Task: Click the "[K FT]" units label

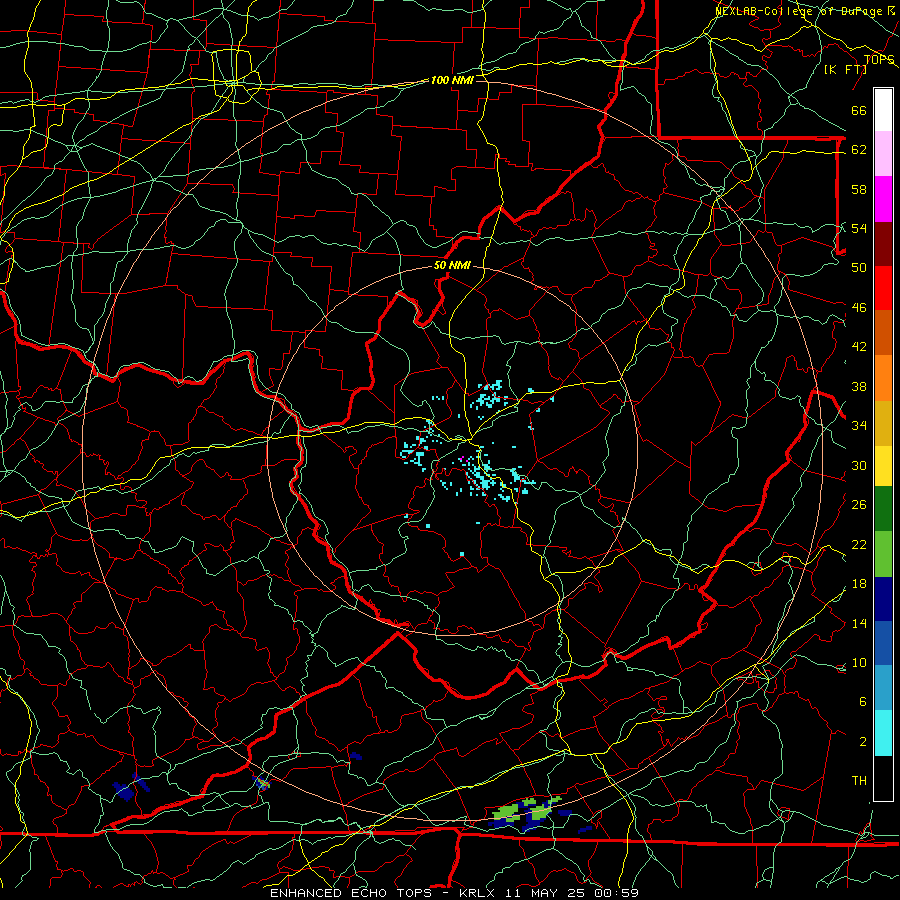Action: pos(845,70)
